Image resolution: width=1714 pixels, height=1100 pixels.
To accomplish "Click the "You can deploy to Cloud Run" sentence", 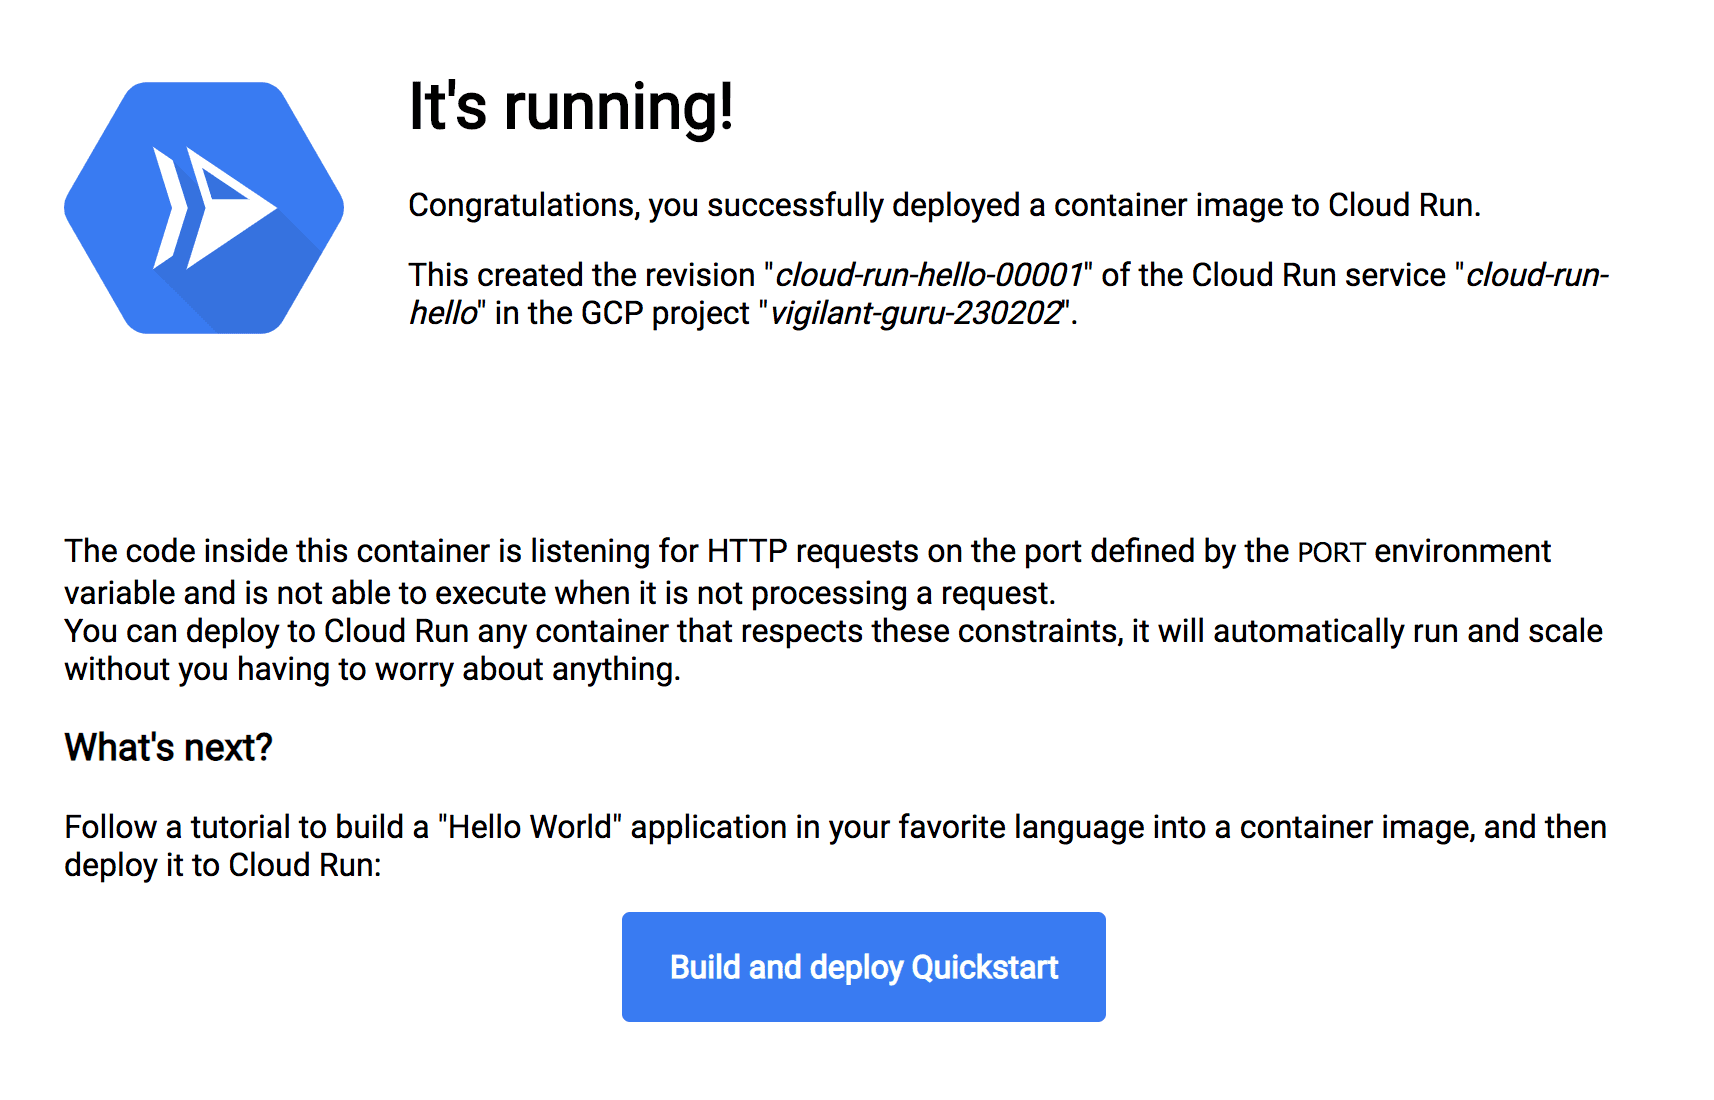I will tap(267, 631).
